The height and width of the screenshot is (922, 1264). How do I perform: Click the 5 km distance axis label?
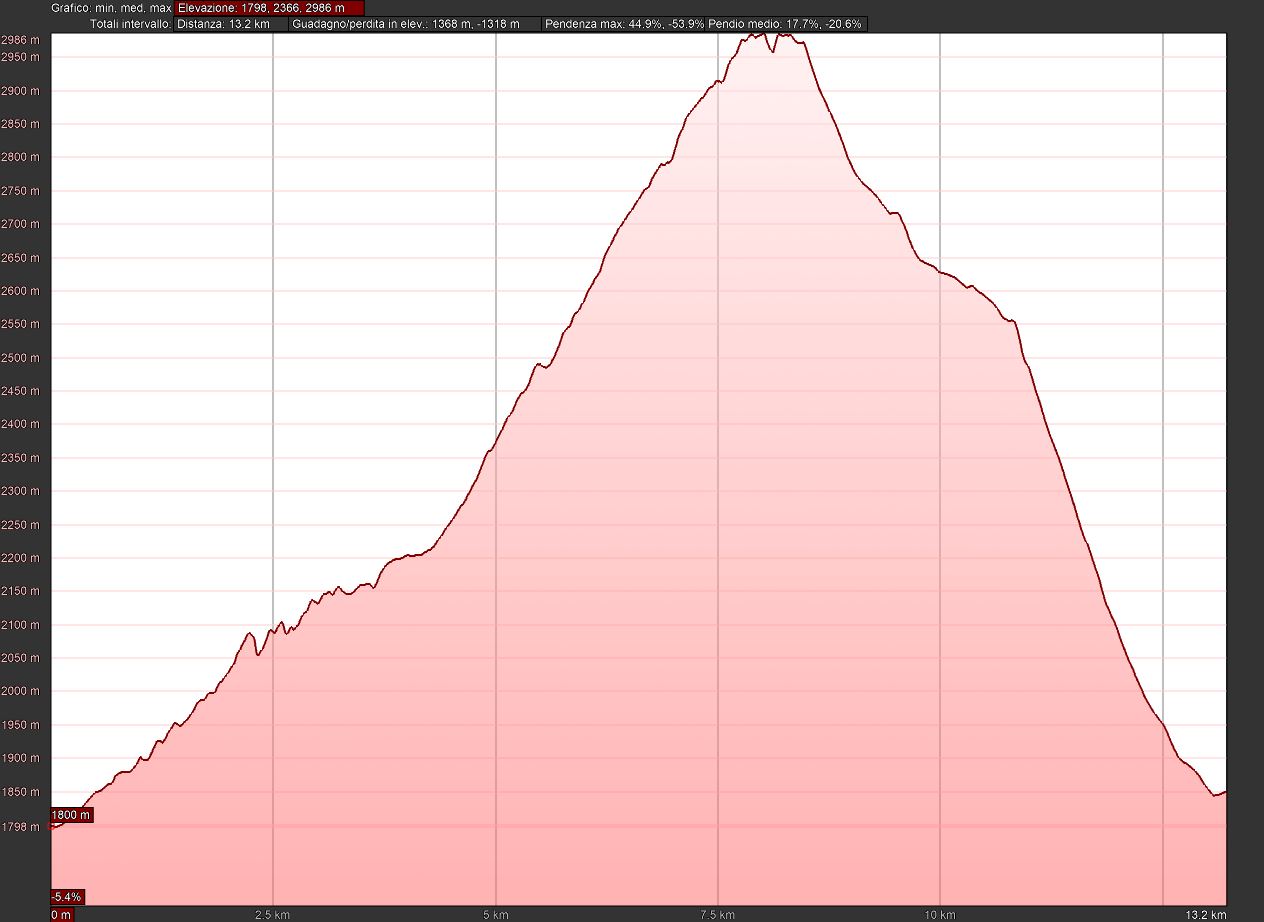(x=496, y=914)
